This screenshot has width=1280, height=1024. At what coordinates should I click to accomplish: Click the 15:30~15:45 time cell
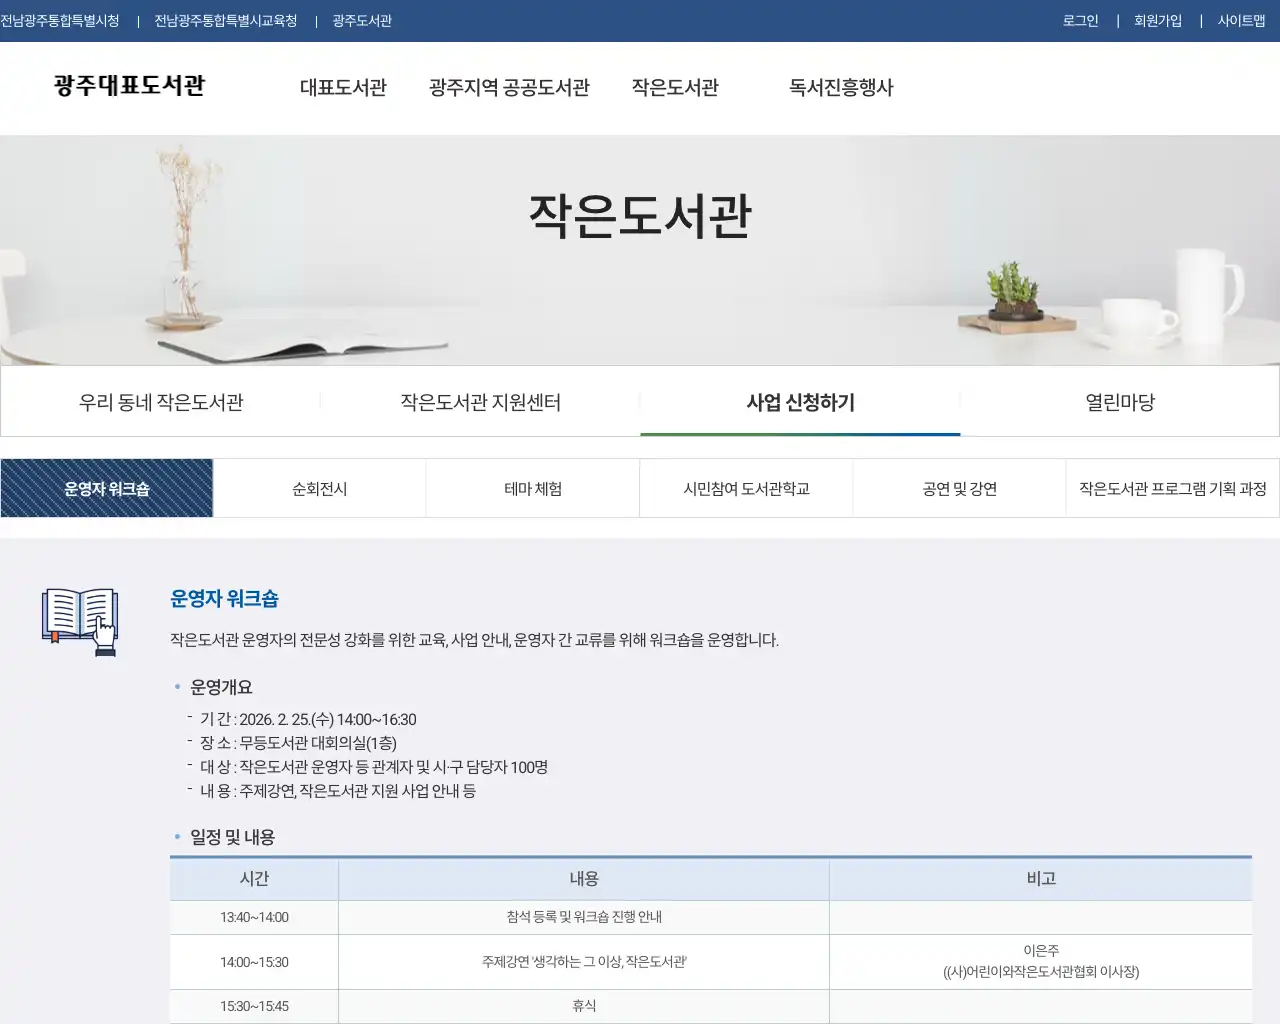pos(254,1006)
